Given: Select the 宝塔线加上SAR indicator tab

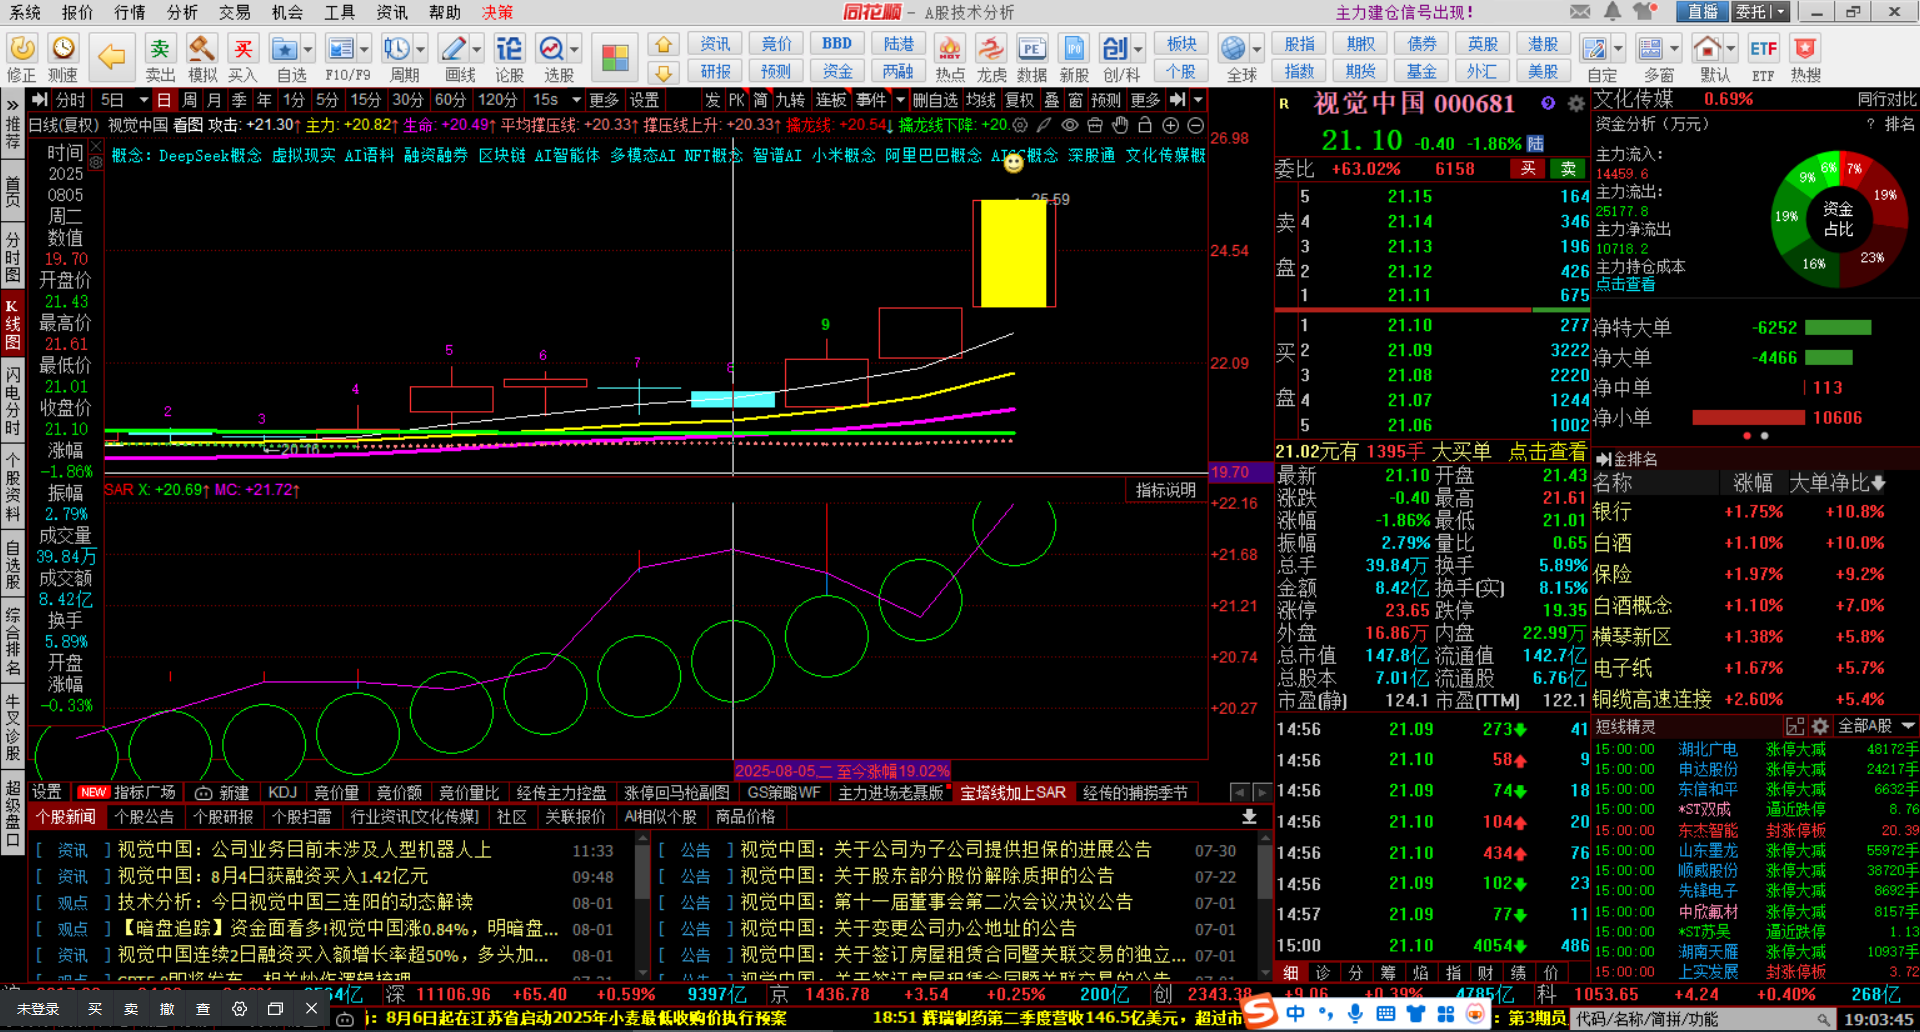Looking at the screenshot, I should coord(1013,792).
